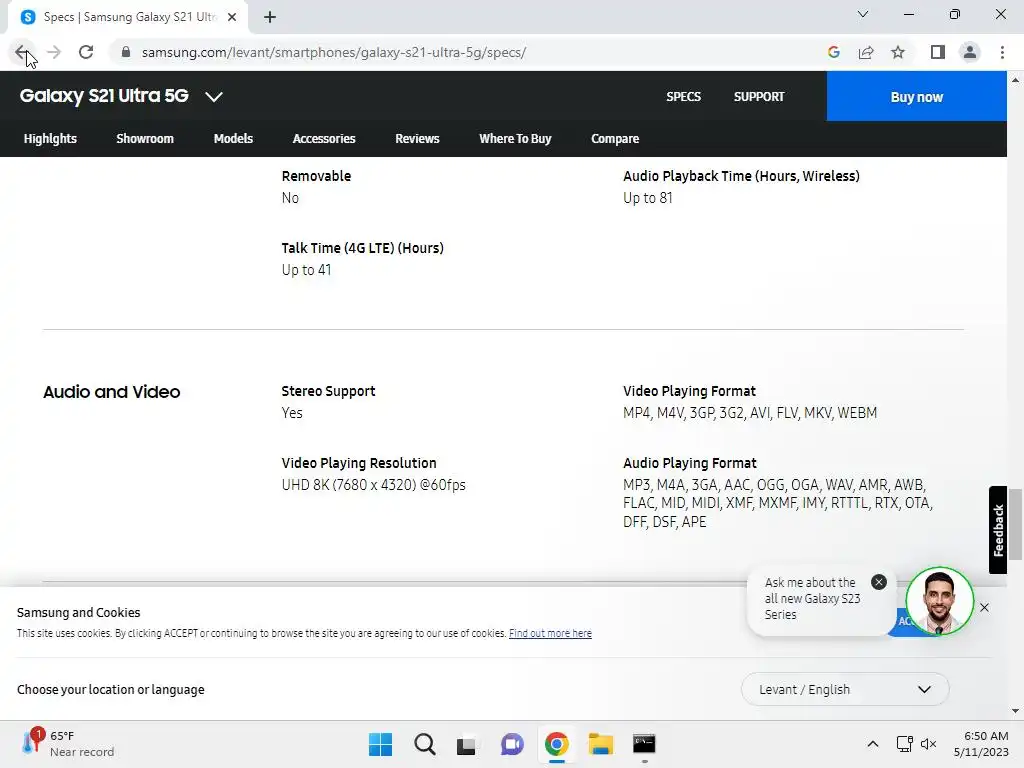Viewport: 1024px width, 768px height.
Task: Share this page via share icon
Action: click(x=866, y=52)
